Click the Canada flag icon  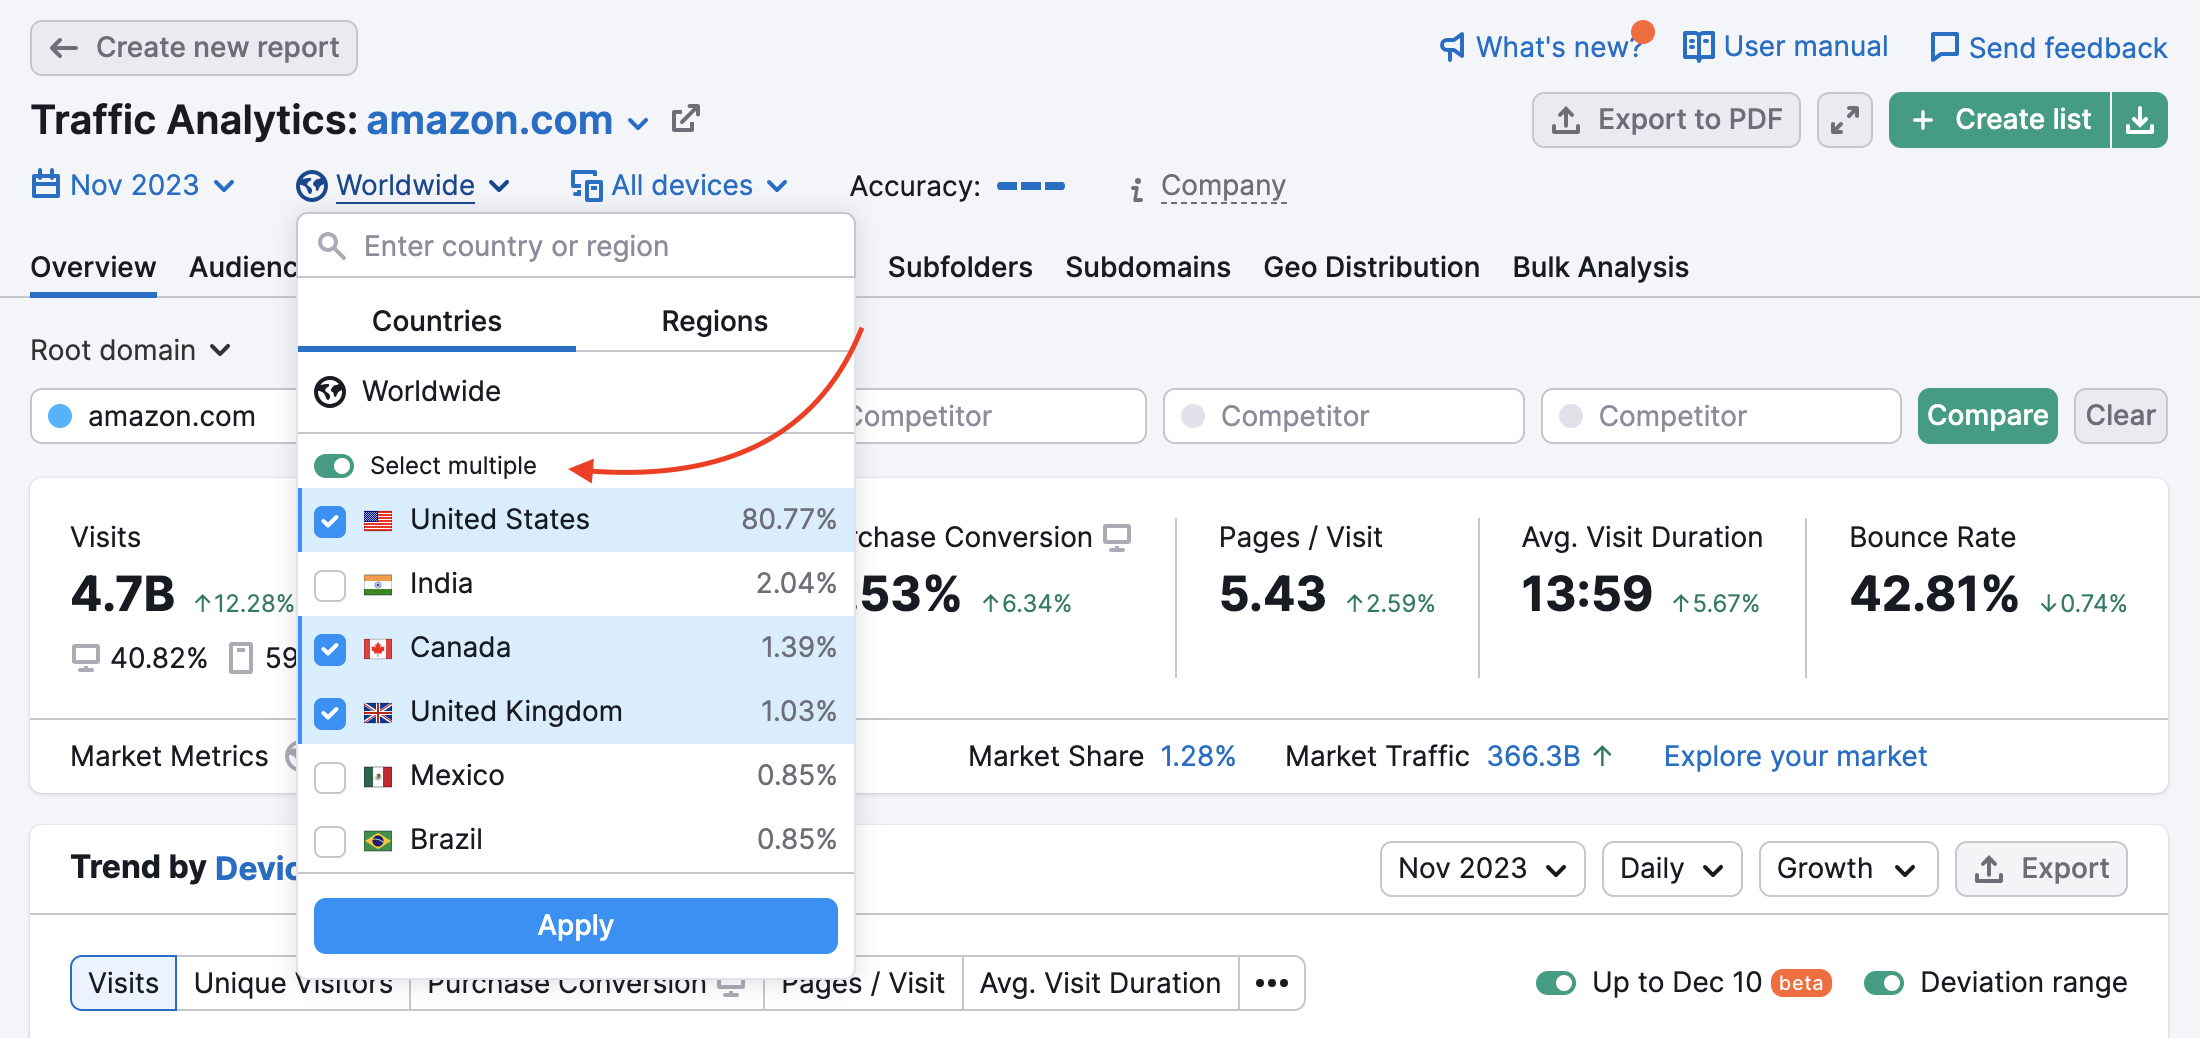click(378, 648)
